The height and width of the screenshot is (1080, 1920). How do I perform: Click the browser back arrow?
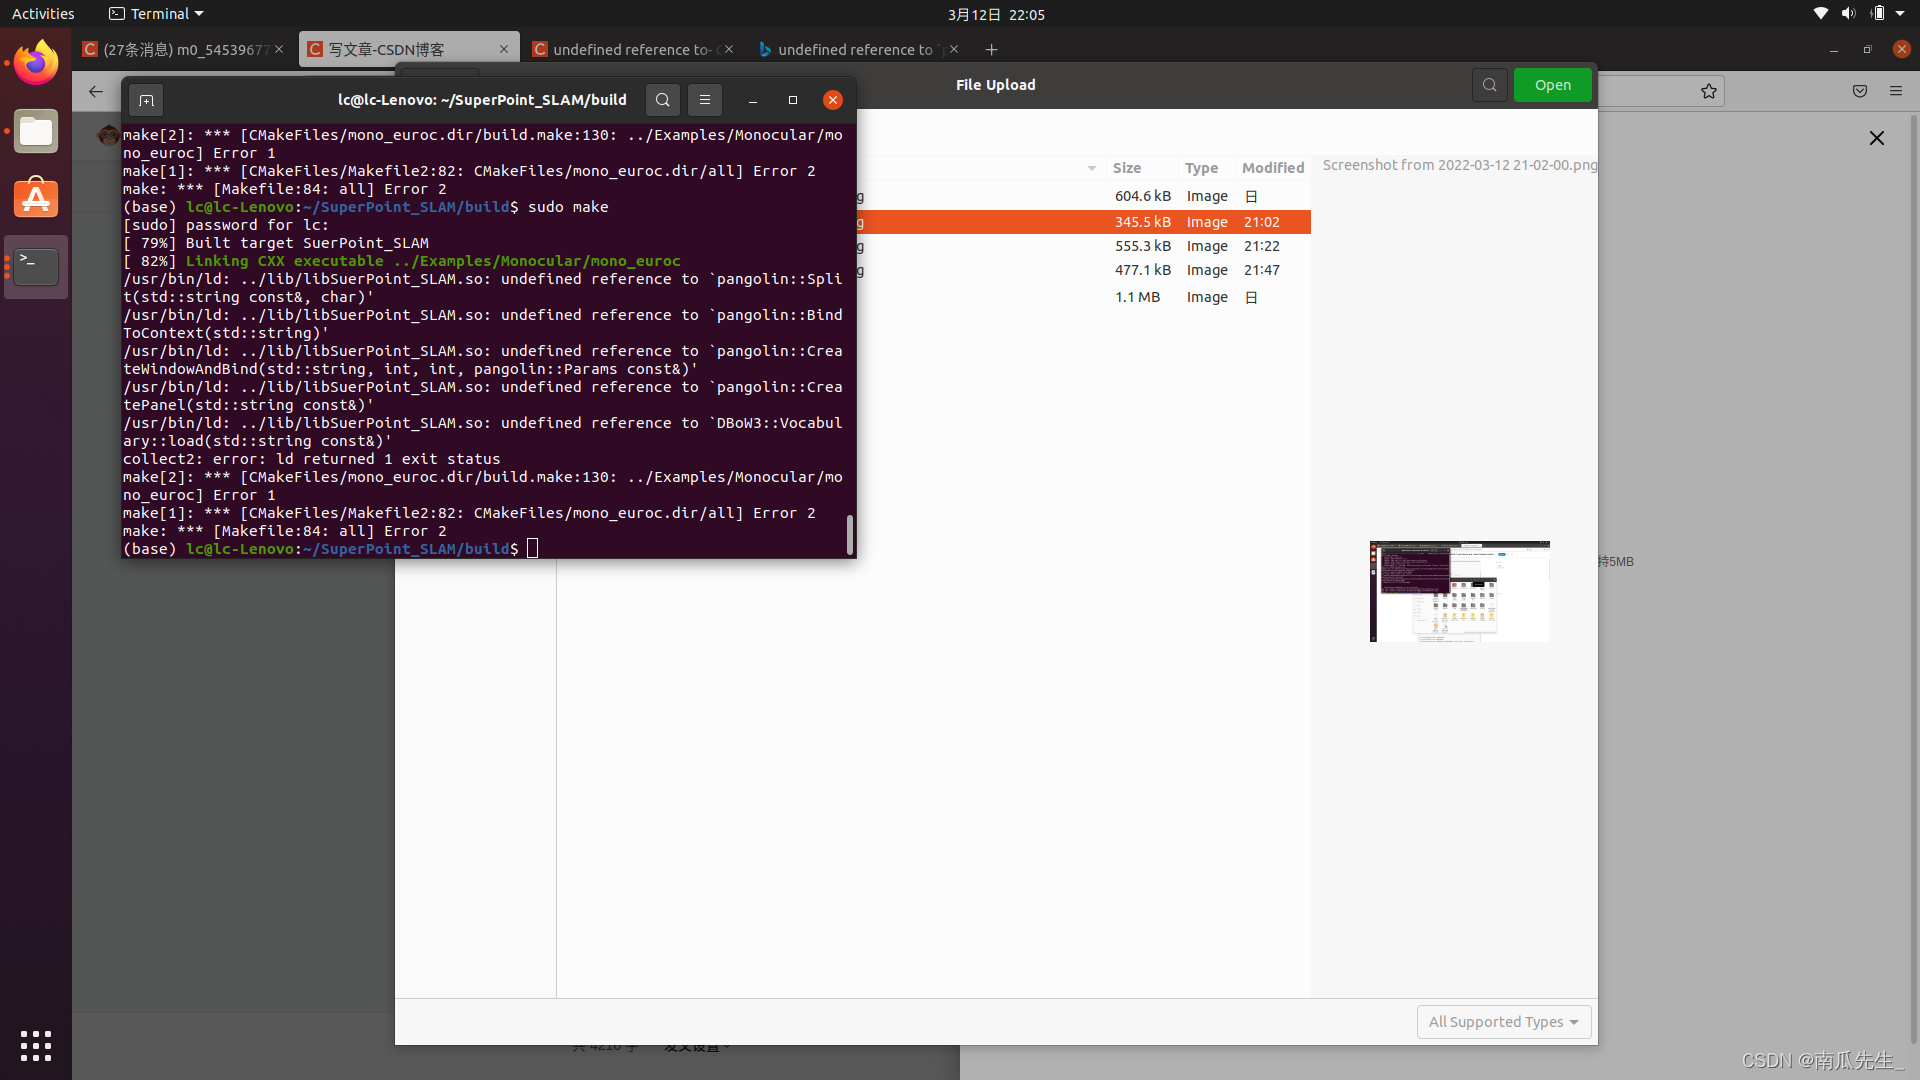(x=96, y=91)
